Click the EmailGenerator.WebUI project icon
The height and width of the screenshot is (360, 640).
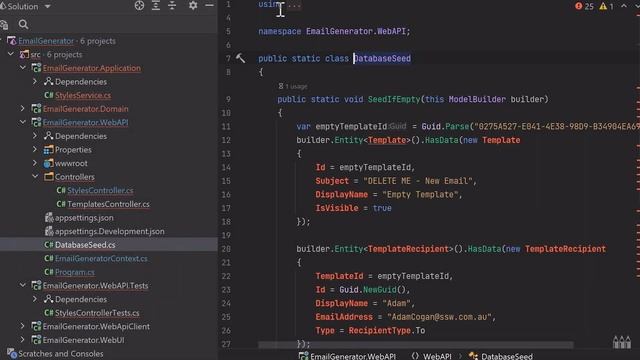pyautogui.click(x=36, y=340)
